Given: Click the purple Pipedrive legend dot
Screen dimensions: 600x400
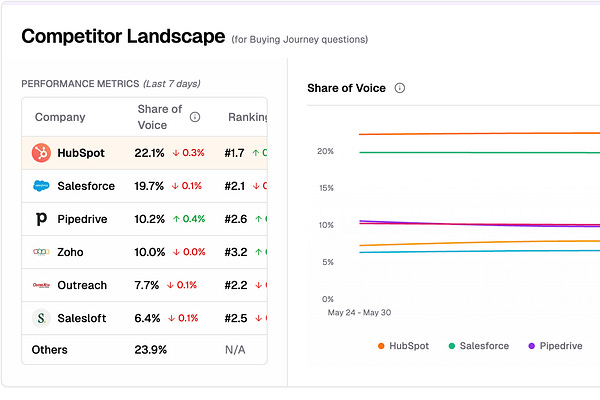Looking at the screenshot, I should click(531, 346).
